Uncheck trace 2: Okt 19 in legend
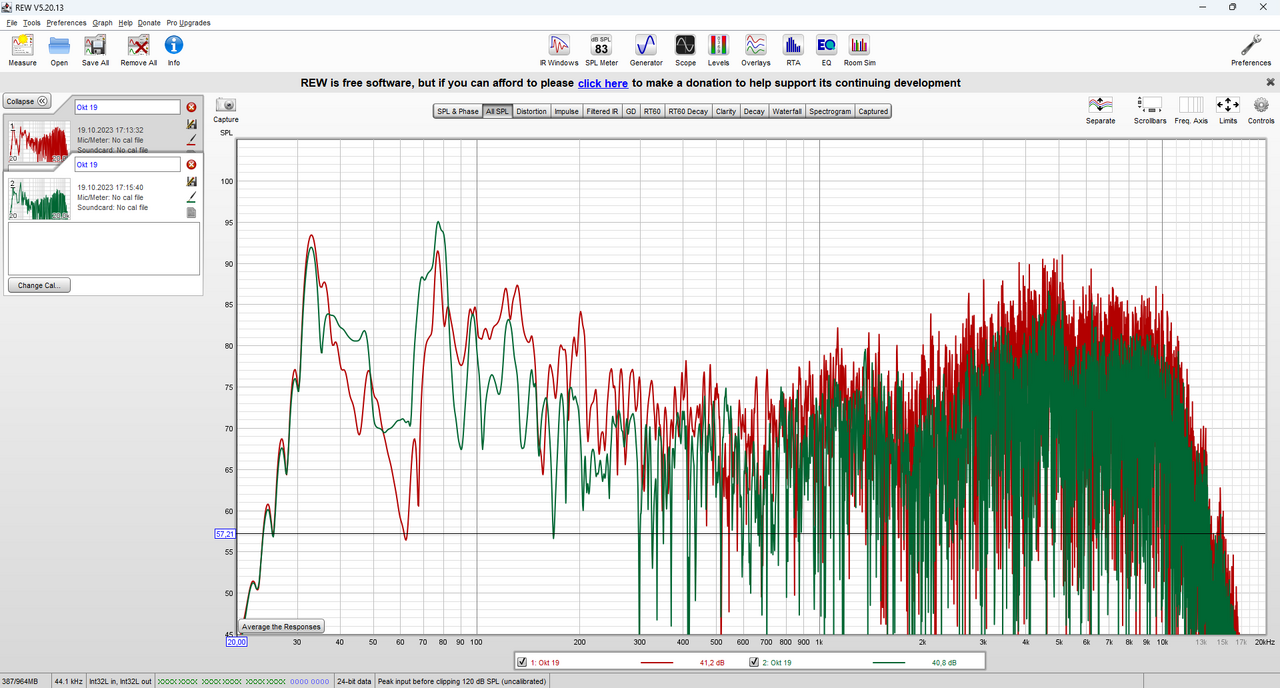Viewport: 1280px width, 688px height. coord(754,662)
